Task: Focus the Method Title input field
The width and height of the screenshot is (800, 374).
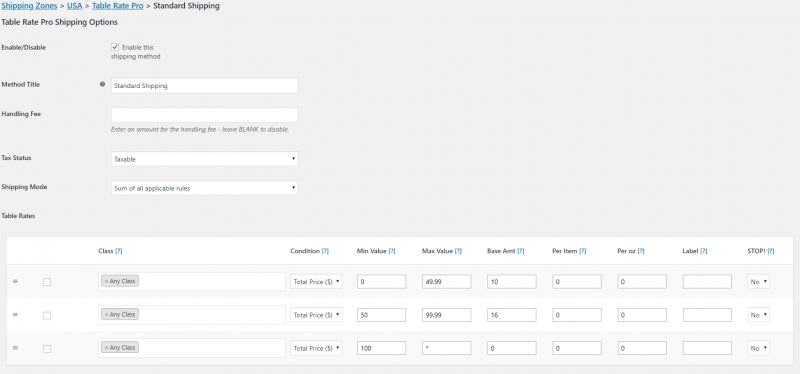Action: pyautogui.click(x=205, y=86)
